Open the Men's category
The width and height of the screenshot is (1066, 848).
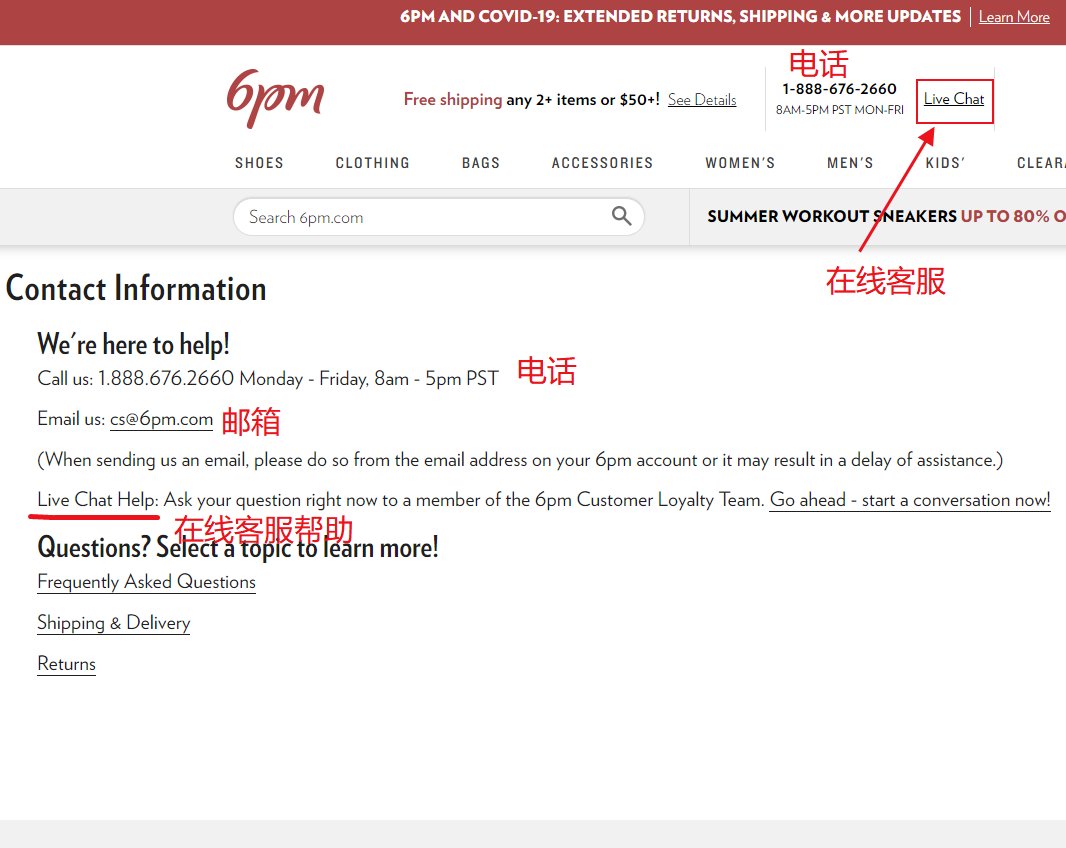click(x=850, y=163)
